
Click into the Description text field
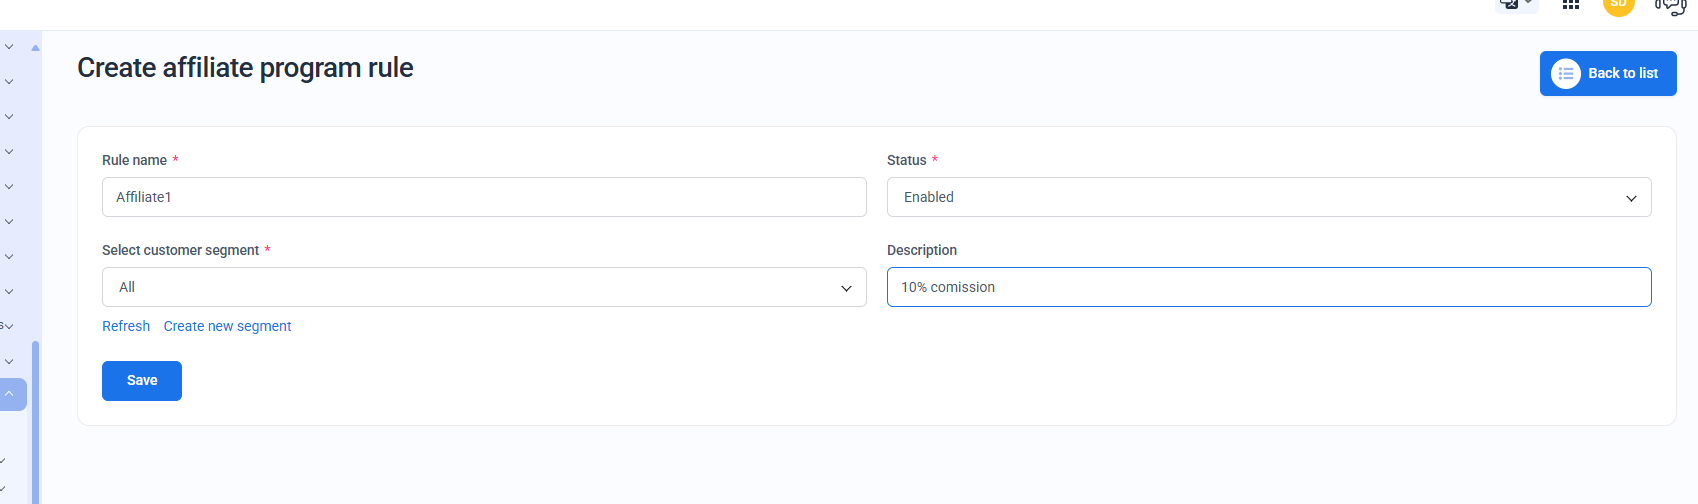1268,287
